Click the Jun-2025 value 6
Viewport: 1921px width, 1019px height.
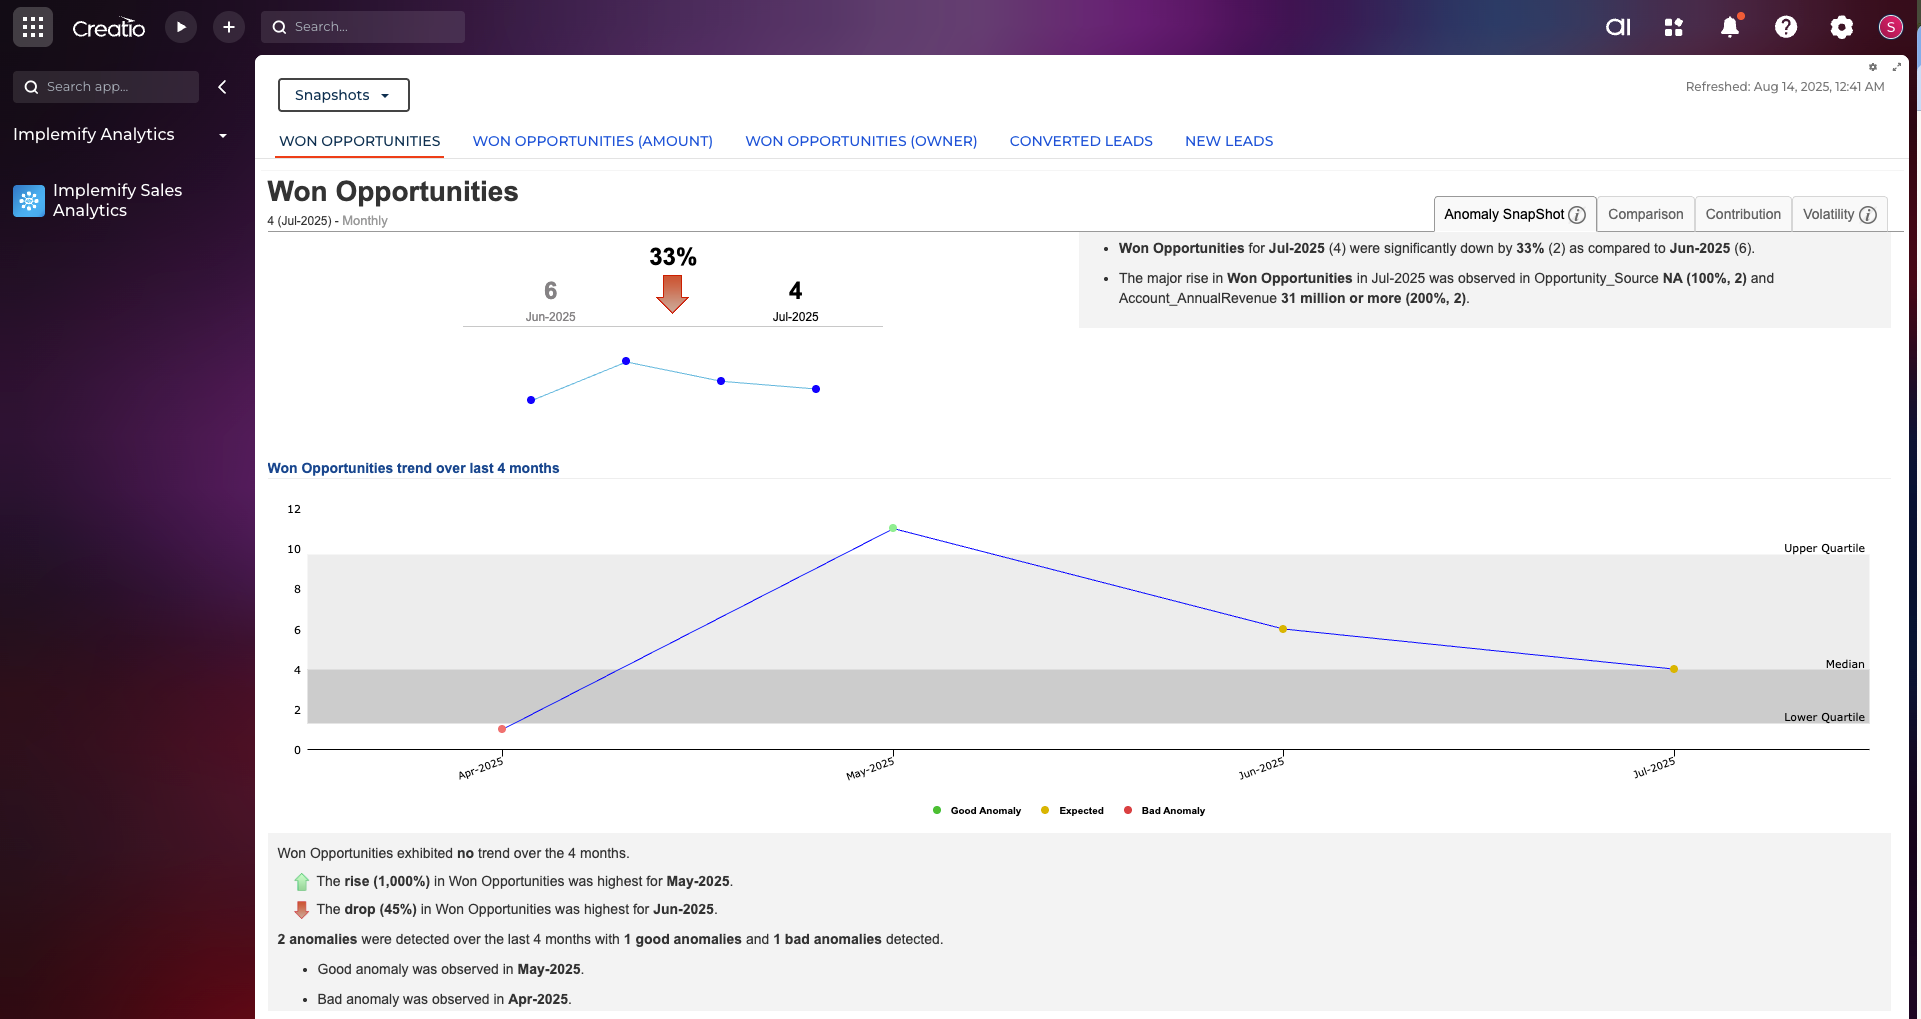550,291
